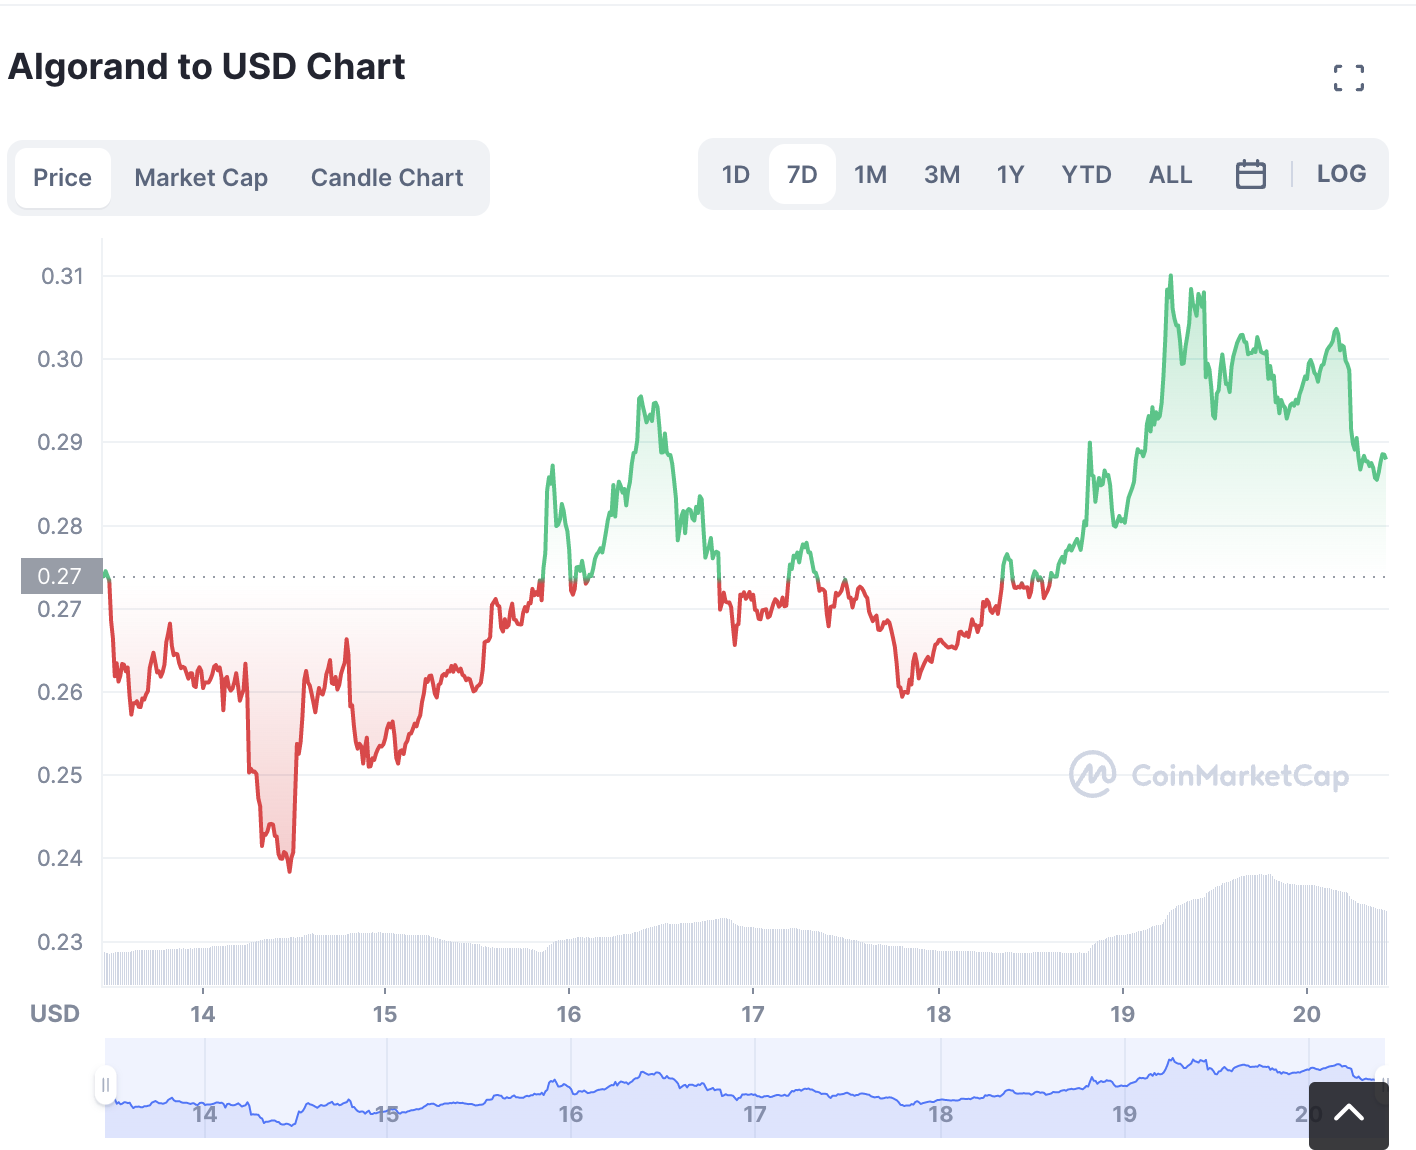Click the left range slider handle

[x=105, y=1085]
